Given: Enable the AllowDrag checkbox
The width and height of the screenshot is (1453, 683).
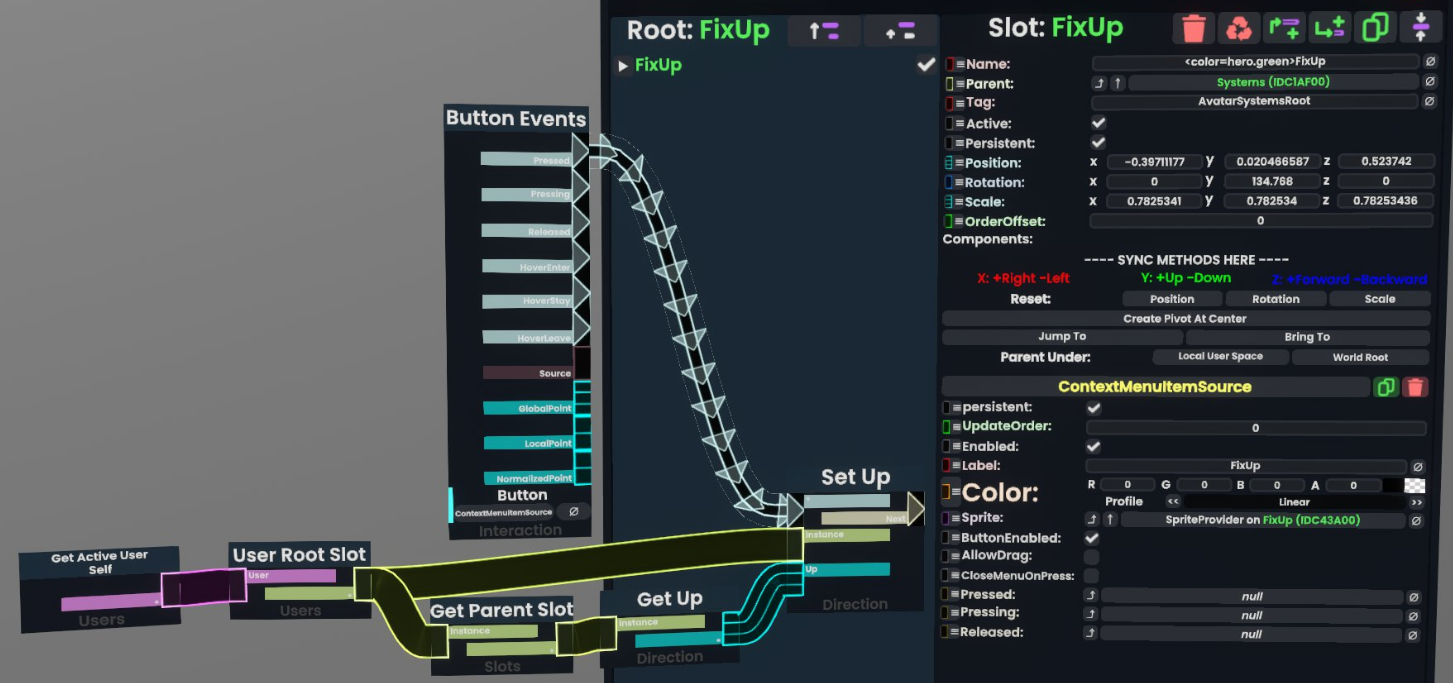Looking at the screenshot, I should [x=1092, y=556].
